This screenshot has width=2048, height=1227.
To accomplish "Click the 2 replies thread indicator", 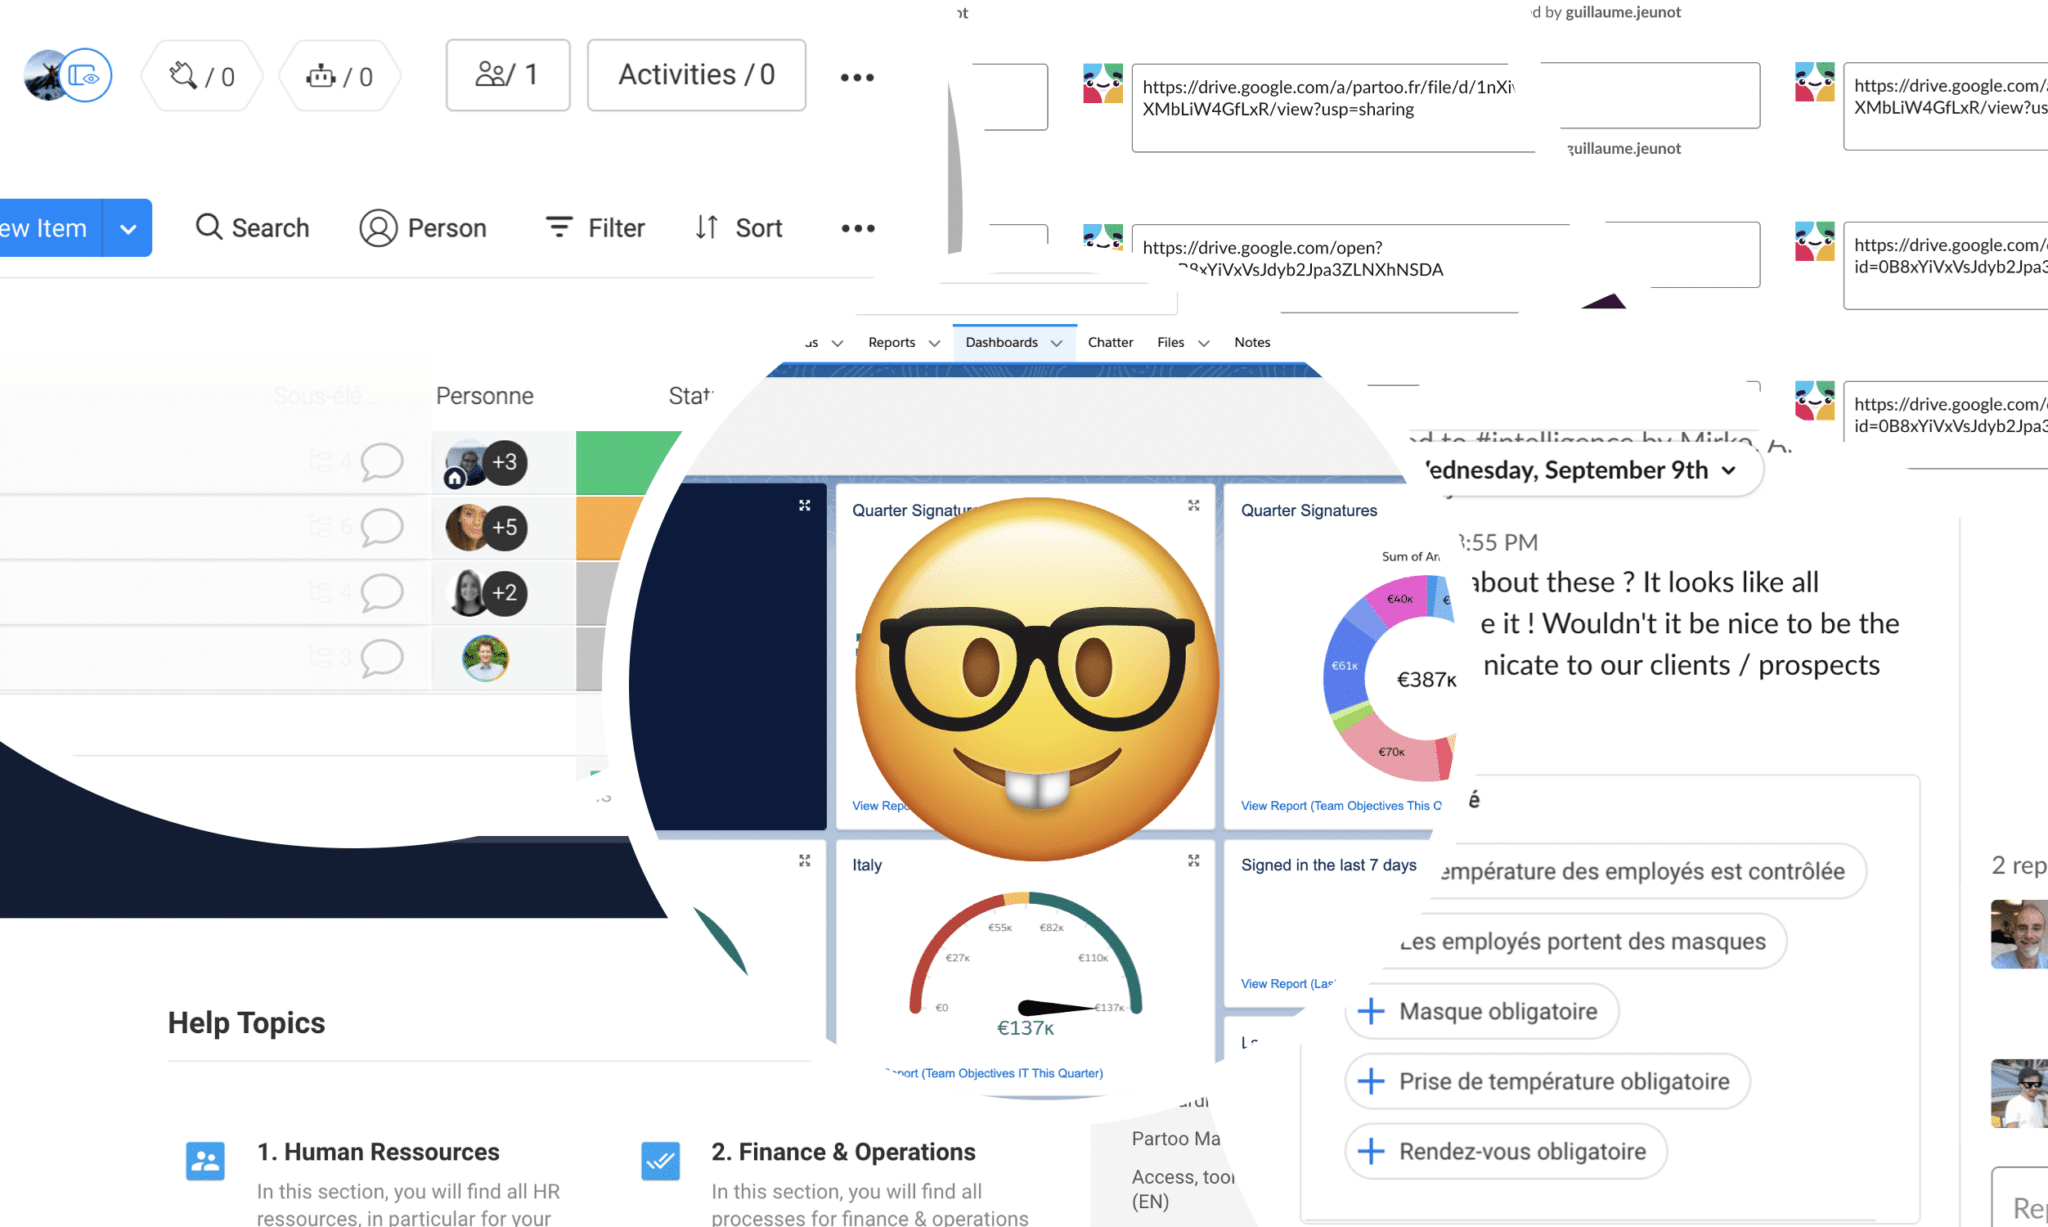I will (2019, 865).
